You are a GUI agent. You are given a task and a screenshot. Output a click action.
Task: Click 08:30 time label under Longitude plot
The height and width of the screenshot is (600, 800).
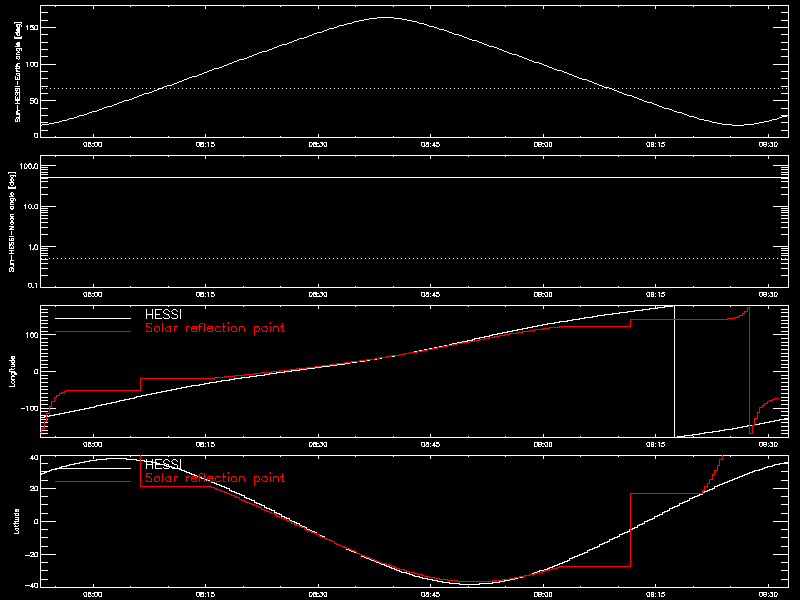318,445
